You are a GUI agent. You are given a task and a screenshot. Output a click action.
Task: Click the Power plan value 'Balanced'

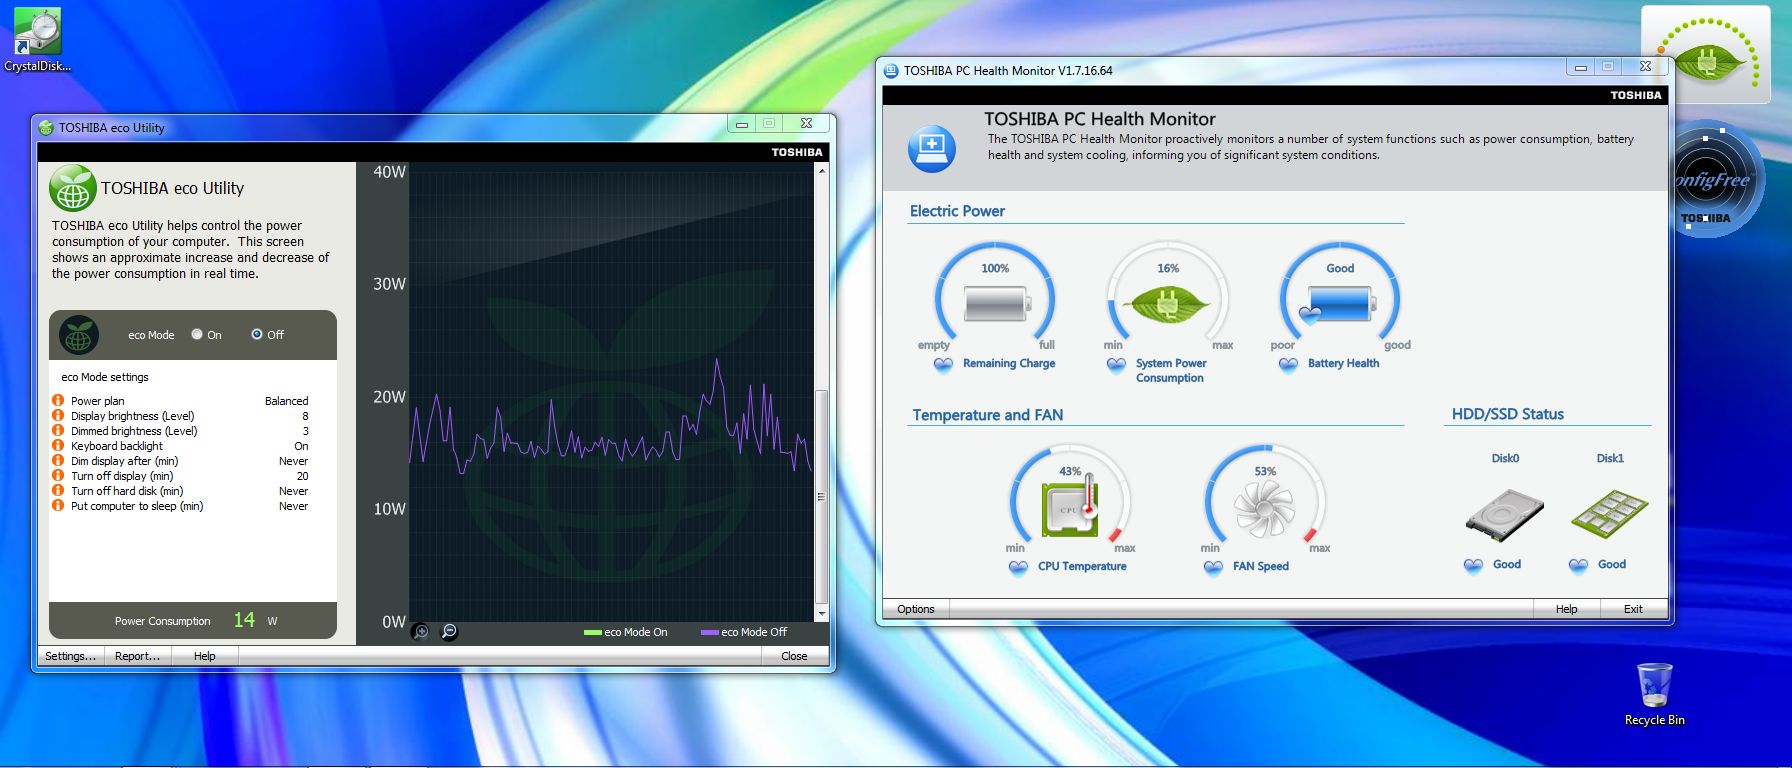point(286,401)
